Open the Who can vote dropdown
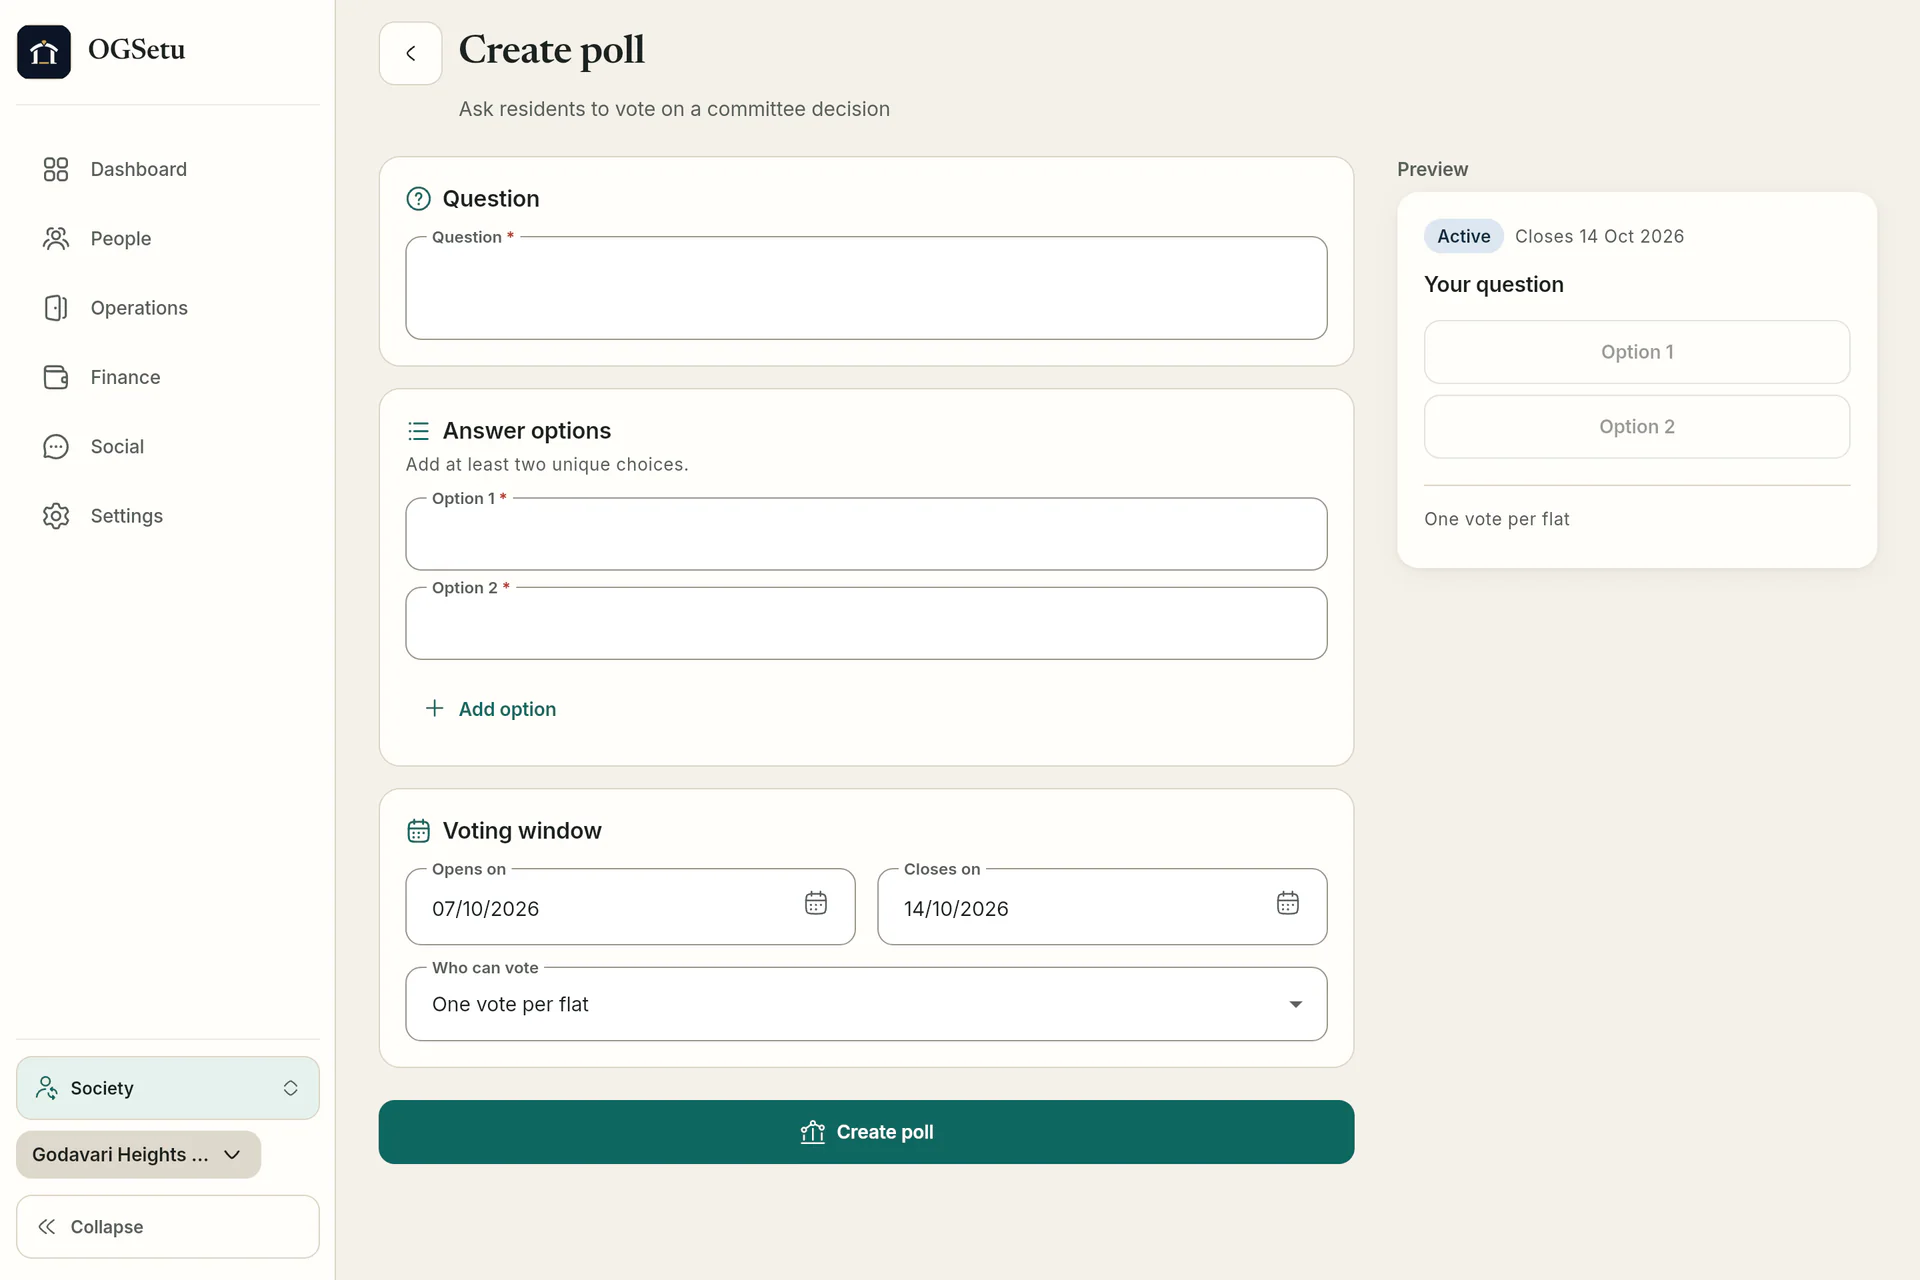 point(866,1004)
